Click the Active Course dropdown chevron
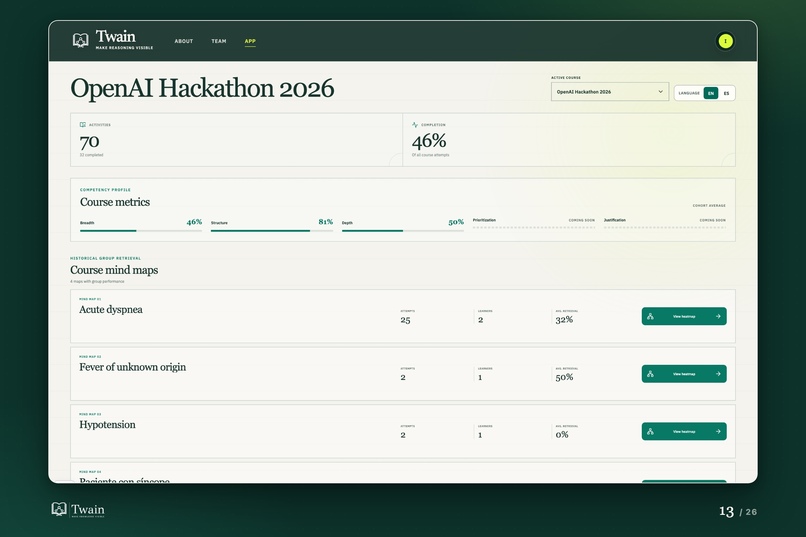This screenshot has height=537, width=806. pos(661,91)
